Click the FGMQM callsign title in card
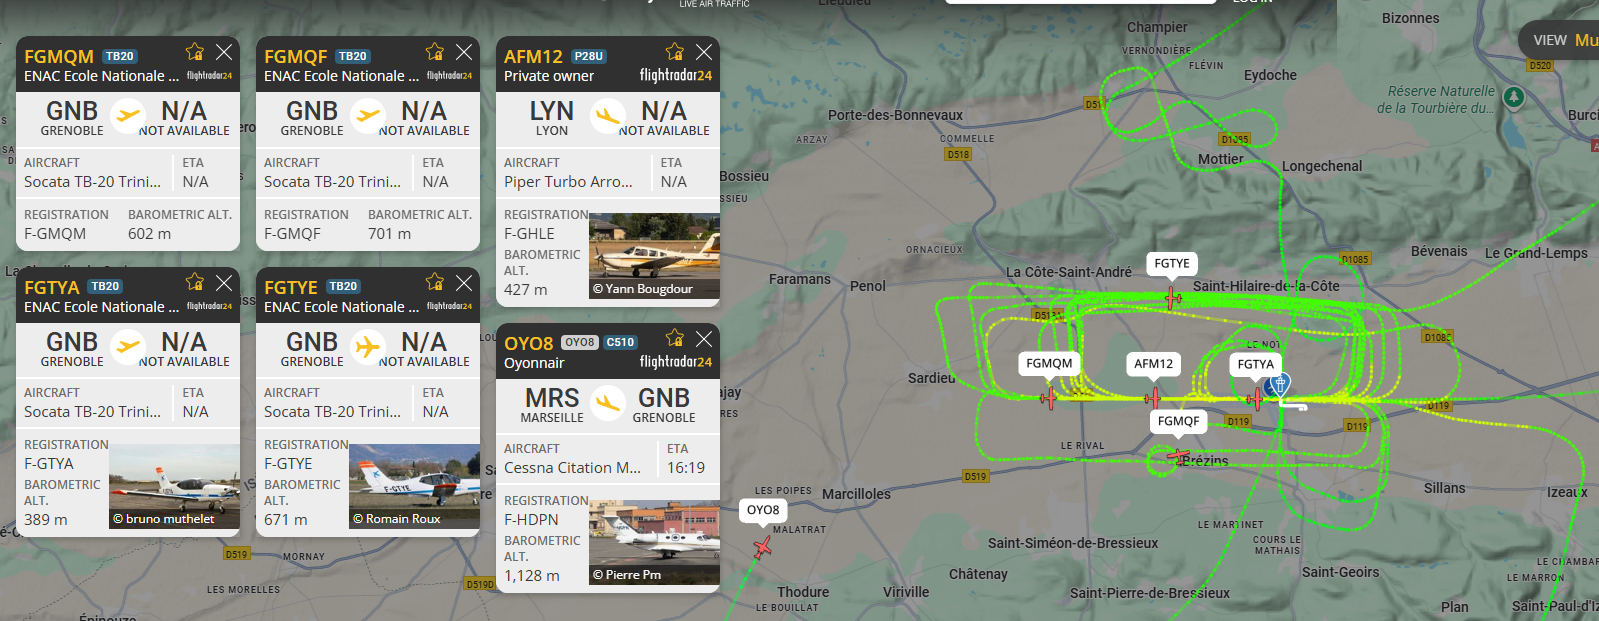 pos(59,57)
